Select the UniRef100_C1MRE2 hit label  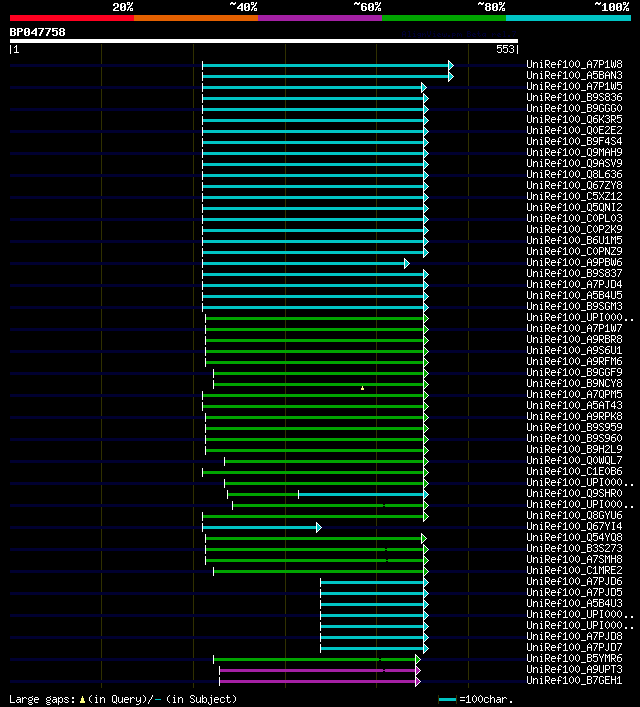pos(574,570)
